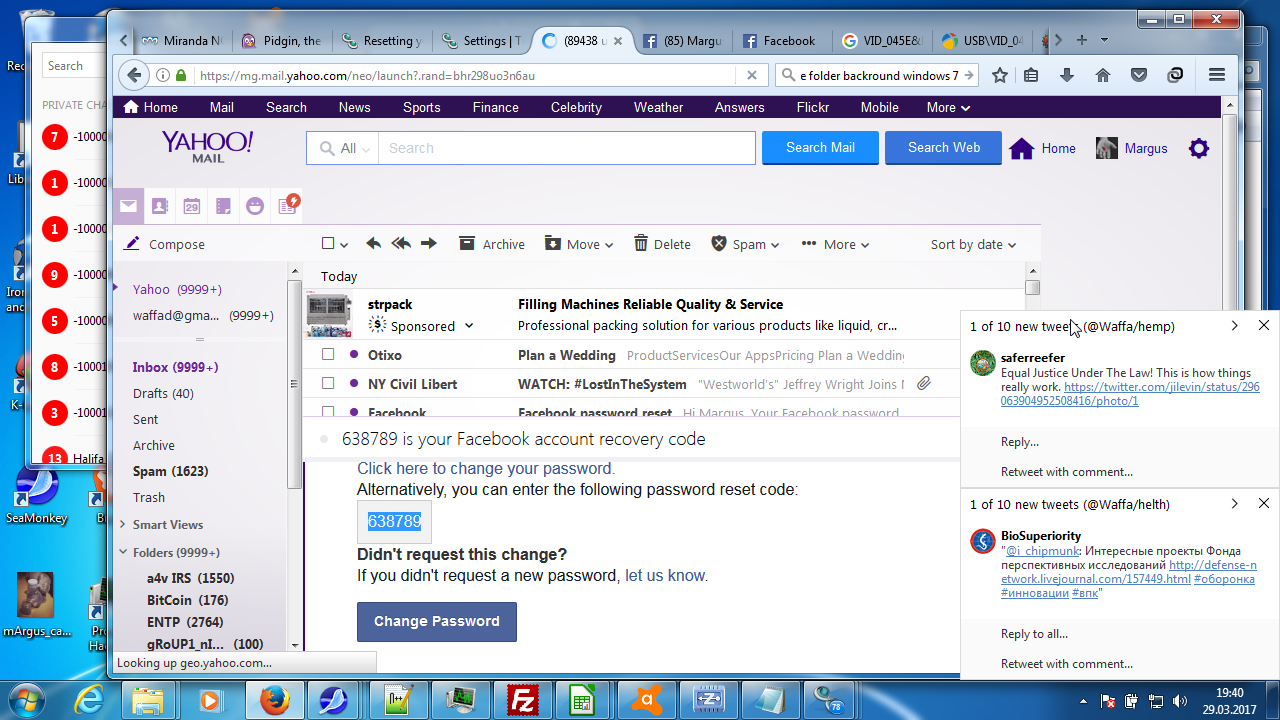Open FileZilla from the taskbar
Viewport: 1280px width, 720px height.
click(522, 700)
